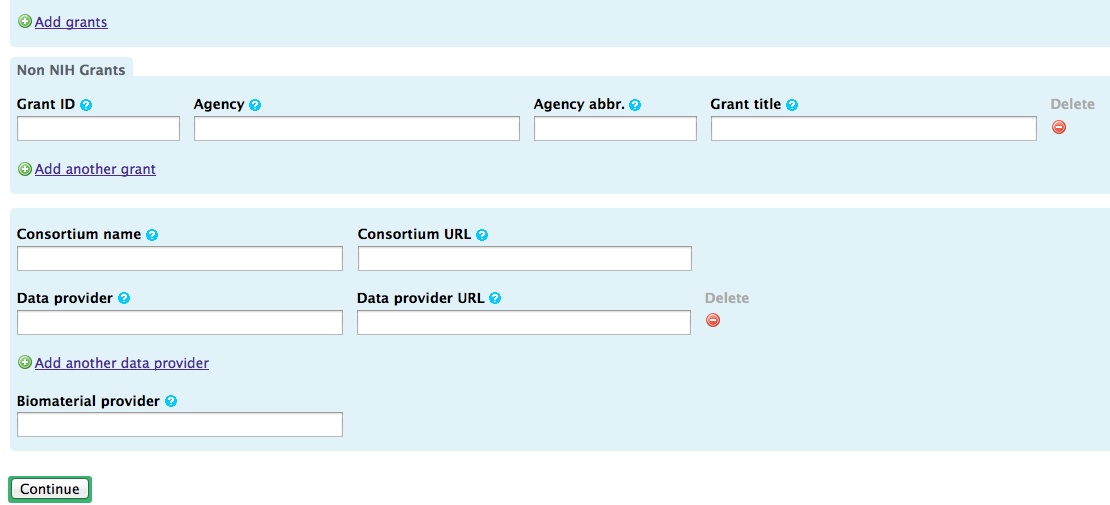The height and width of the screenshot is (505, 1110).
Task: Click Add another data provider link
Action: tap(121, 363)
